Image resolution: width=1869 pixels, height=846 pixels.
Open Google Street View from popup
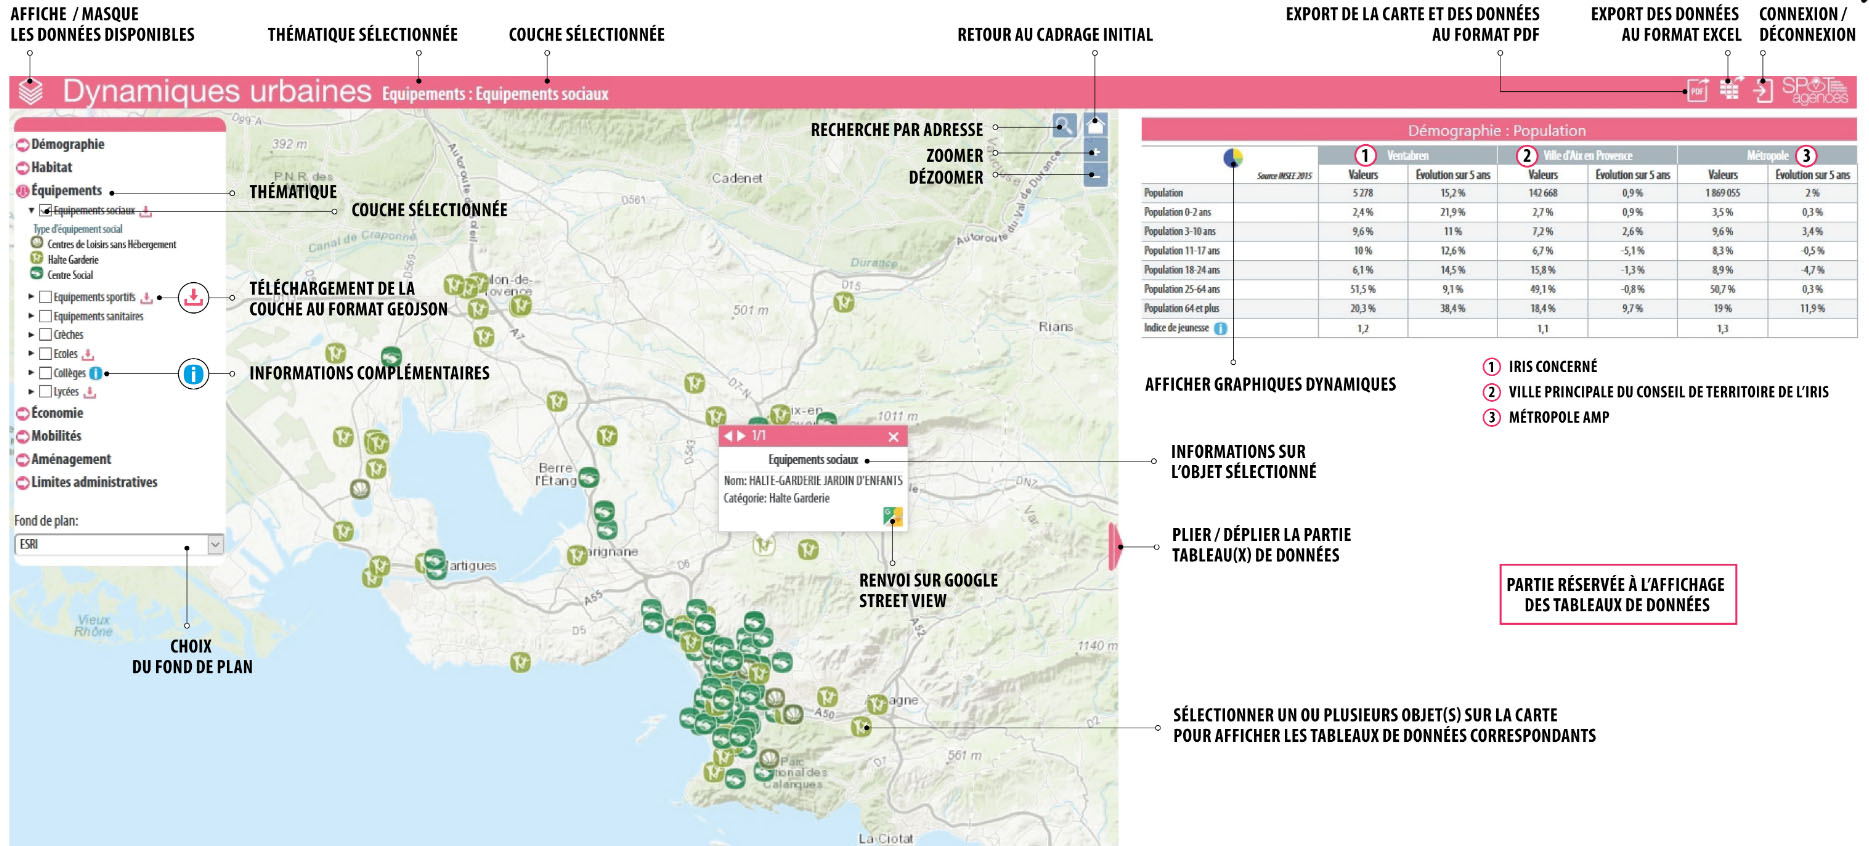893,516
